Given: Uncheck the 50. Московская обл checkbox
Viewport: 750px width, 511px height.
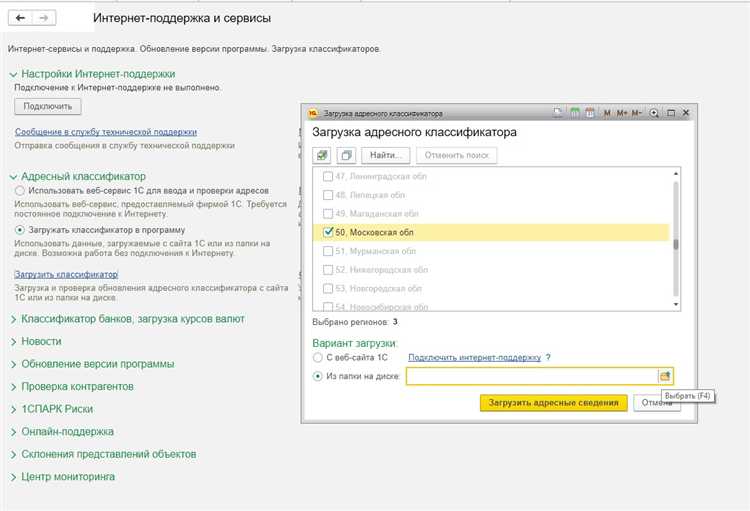Looking at the screenshot, I should [x=328, y=232].
